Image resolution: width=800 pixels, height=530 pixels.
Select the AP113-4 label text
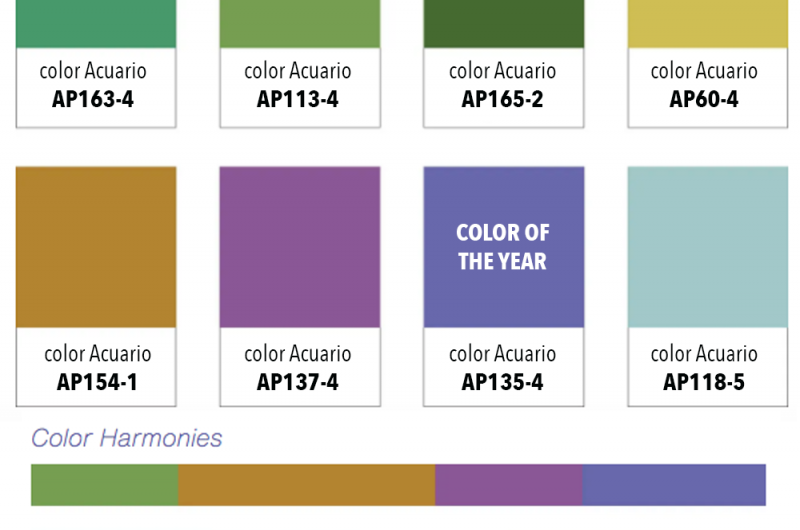(298, 99)
